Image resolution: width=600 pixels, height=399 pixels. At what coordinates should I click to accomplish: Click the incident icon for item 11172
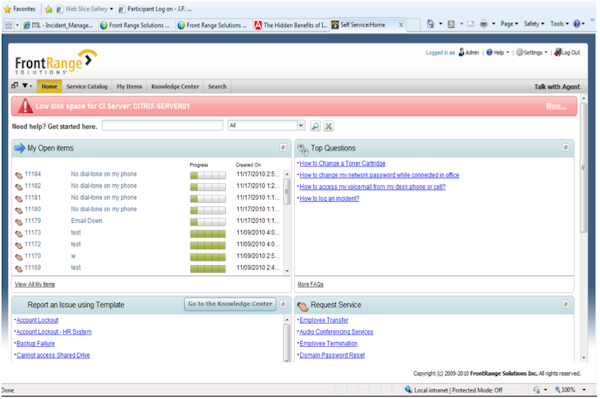[x=19, y=245]
